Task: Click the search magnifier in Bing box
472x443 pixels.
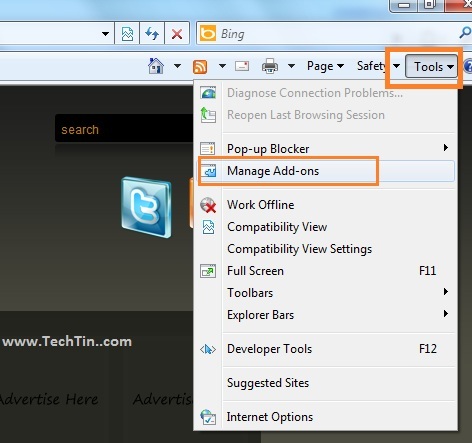Action: pyautogui.click(x=465, y=33)
